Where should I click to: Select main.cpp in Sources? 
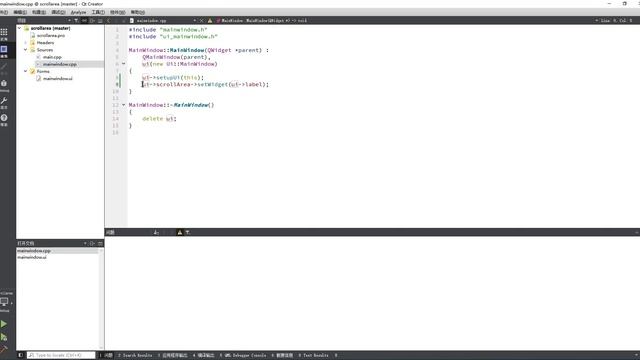[x=52, y=57]
